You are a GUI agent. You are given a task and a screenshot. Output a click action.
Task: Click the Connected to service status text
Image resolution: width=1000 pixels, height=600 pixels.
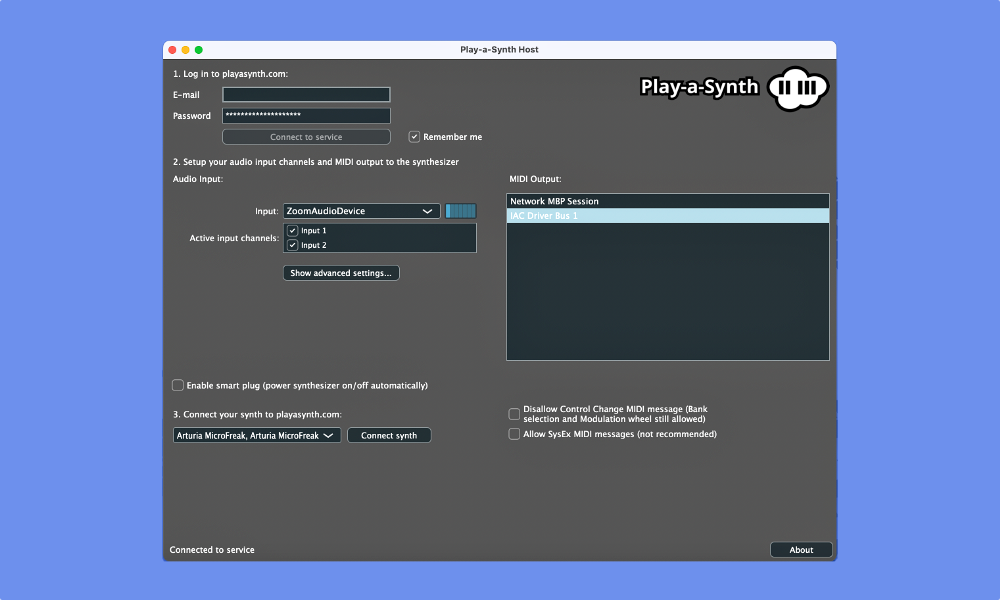pyautogui.click(x=212, y=550)
